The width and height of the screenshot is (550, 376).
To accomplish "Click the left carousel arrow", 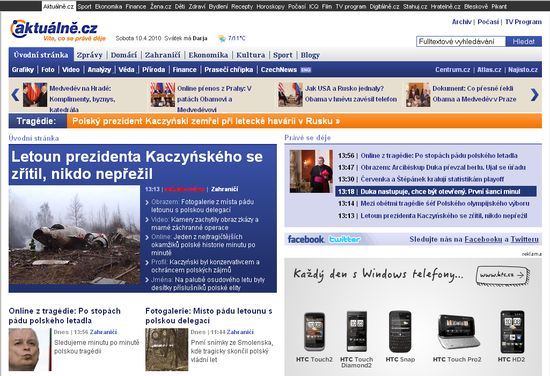I will [15, 95].
